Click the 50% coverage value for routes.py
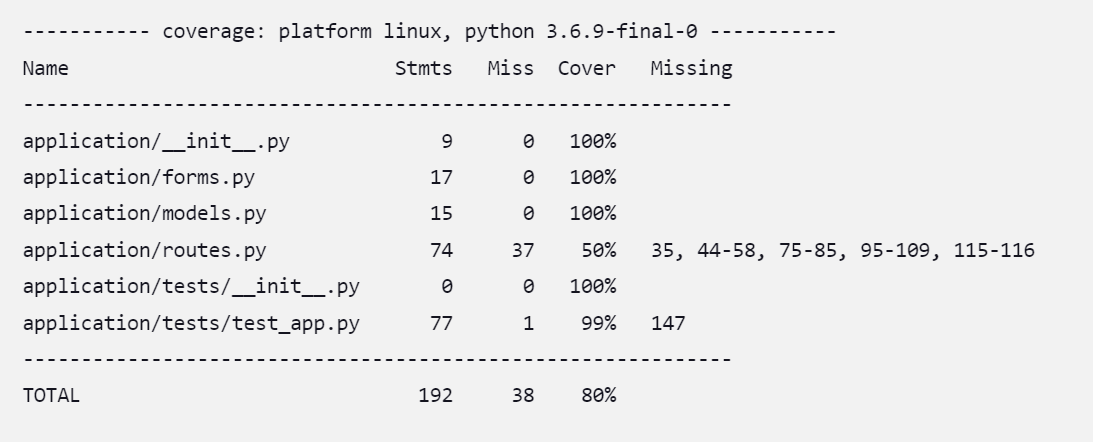This screenshot has height=442, width=1093. [x=599, y=250]
